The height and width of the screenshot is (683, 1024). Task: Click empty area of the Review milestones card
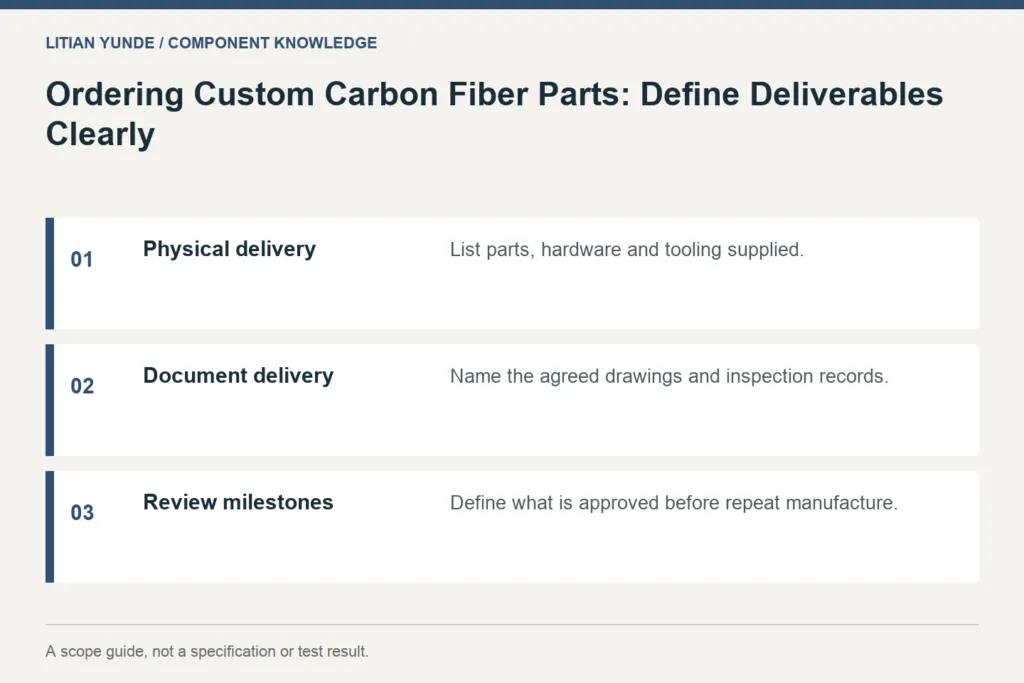653,554
